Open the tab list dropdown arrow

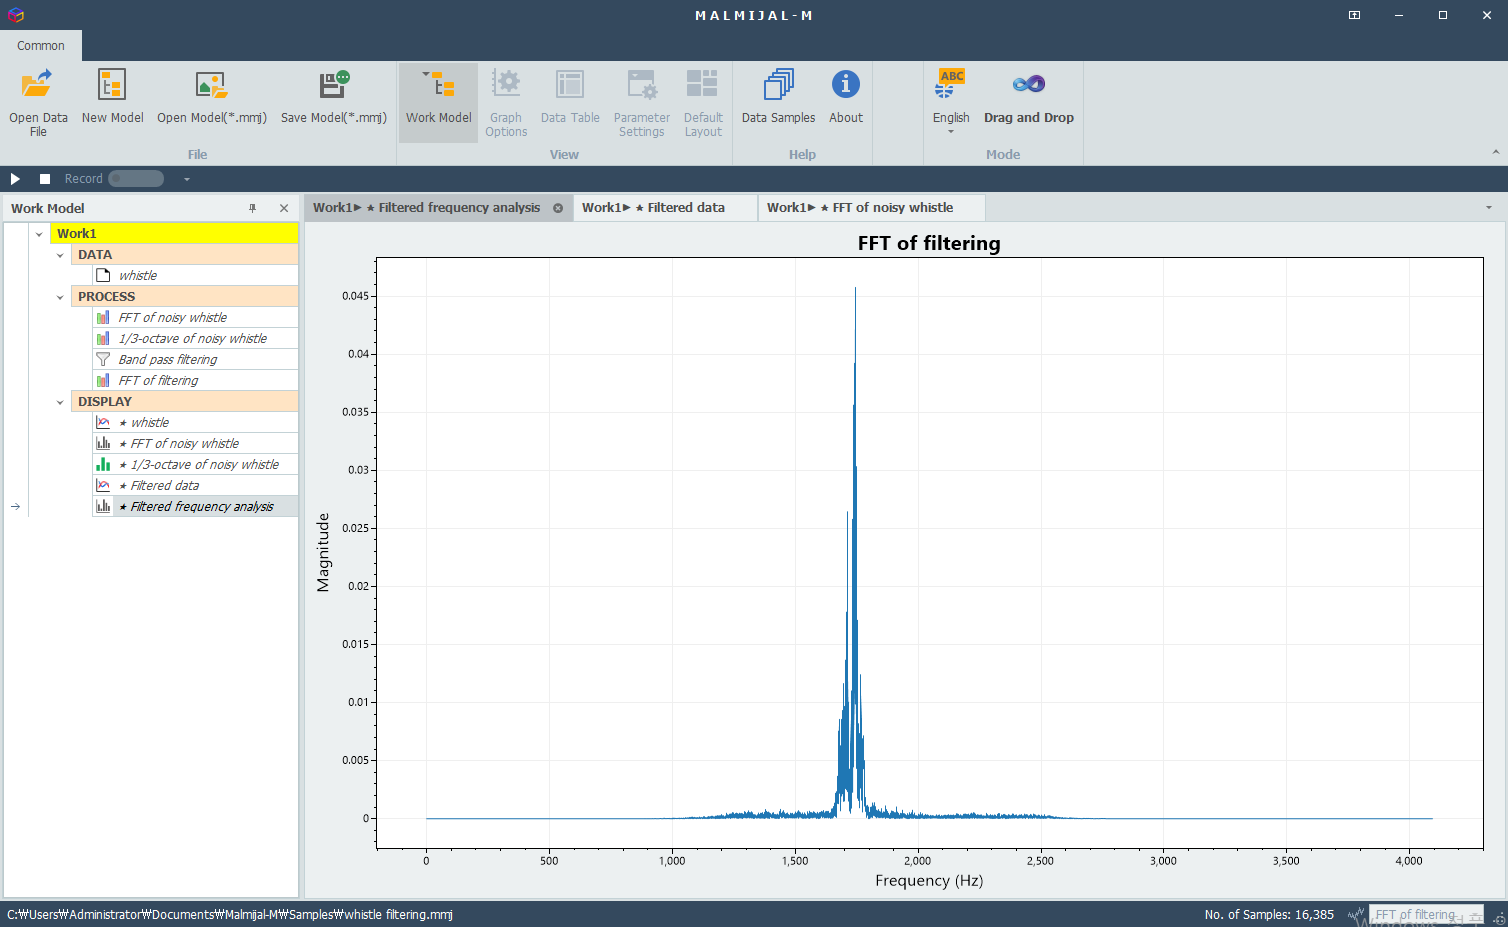(1489, 208)
